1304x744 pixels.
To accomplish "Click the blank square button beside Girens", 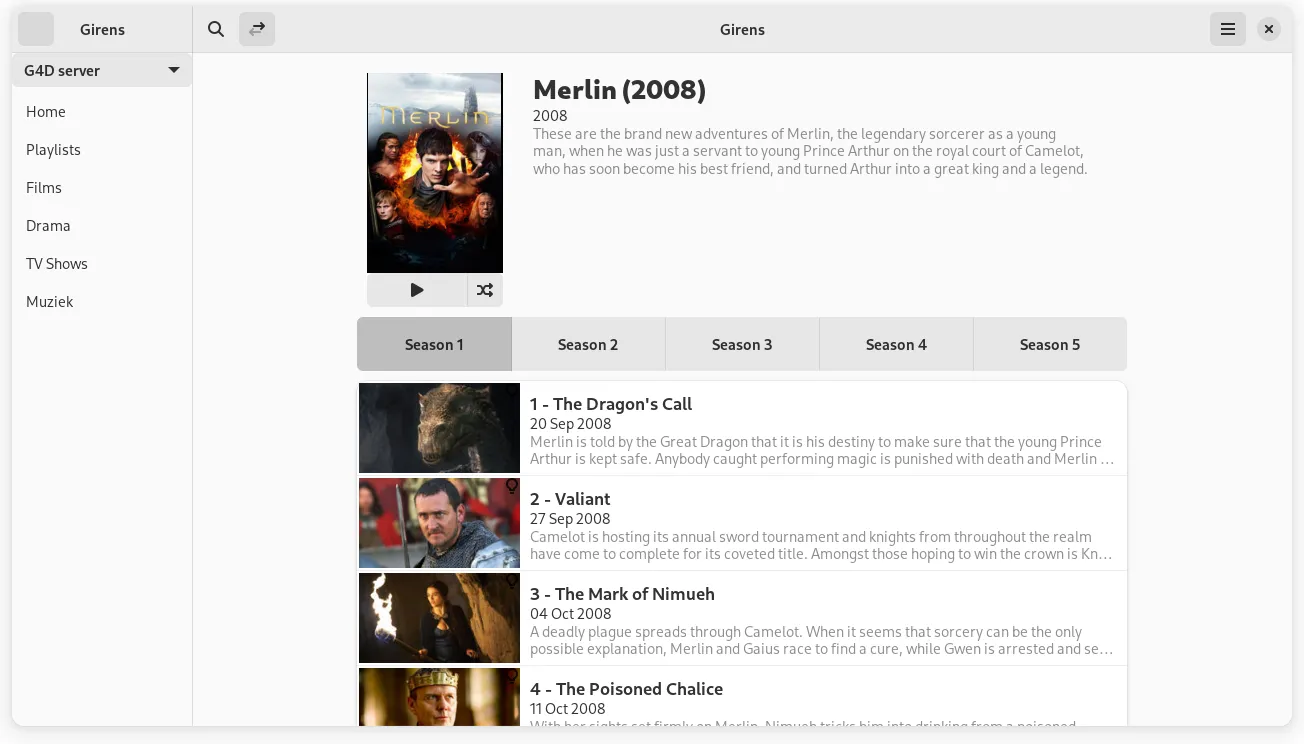I will coord(36,29).
